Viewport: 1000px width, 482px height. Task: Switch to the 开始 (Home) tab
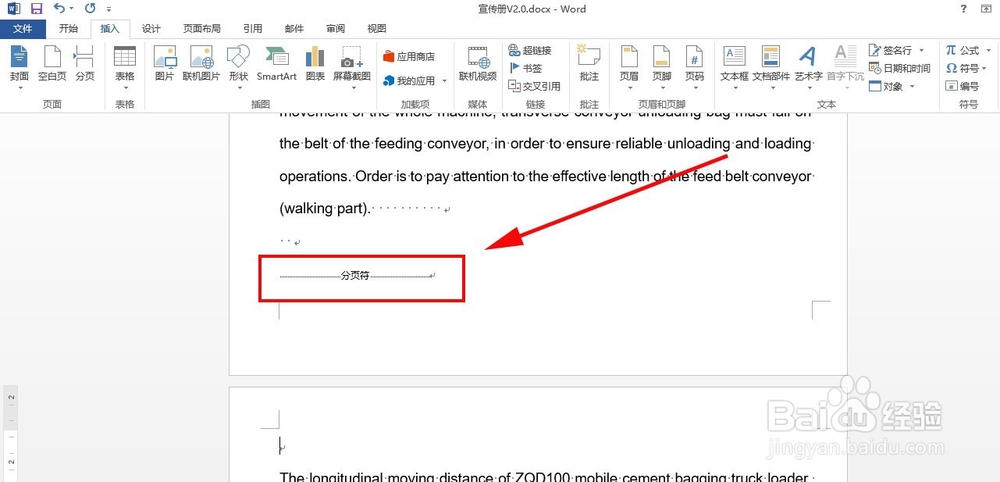[x=68, y=29]
